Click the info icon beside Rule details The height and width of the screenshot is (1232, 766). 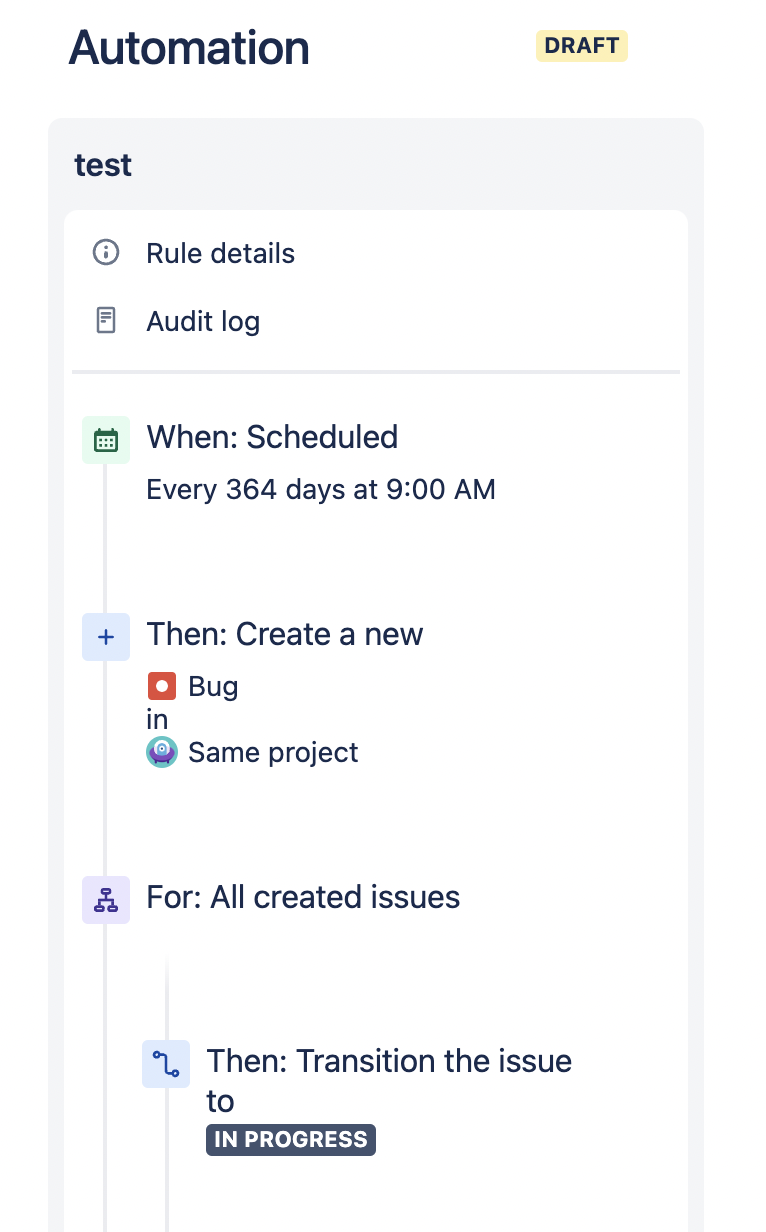pyautogui.click(x=105, y=253)
